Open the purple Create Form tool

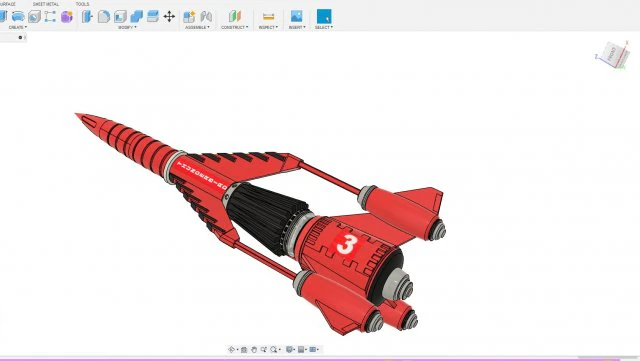pos(67,16)
